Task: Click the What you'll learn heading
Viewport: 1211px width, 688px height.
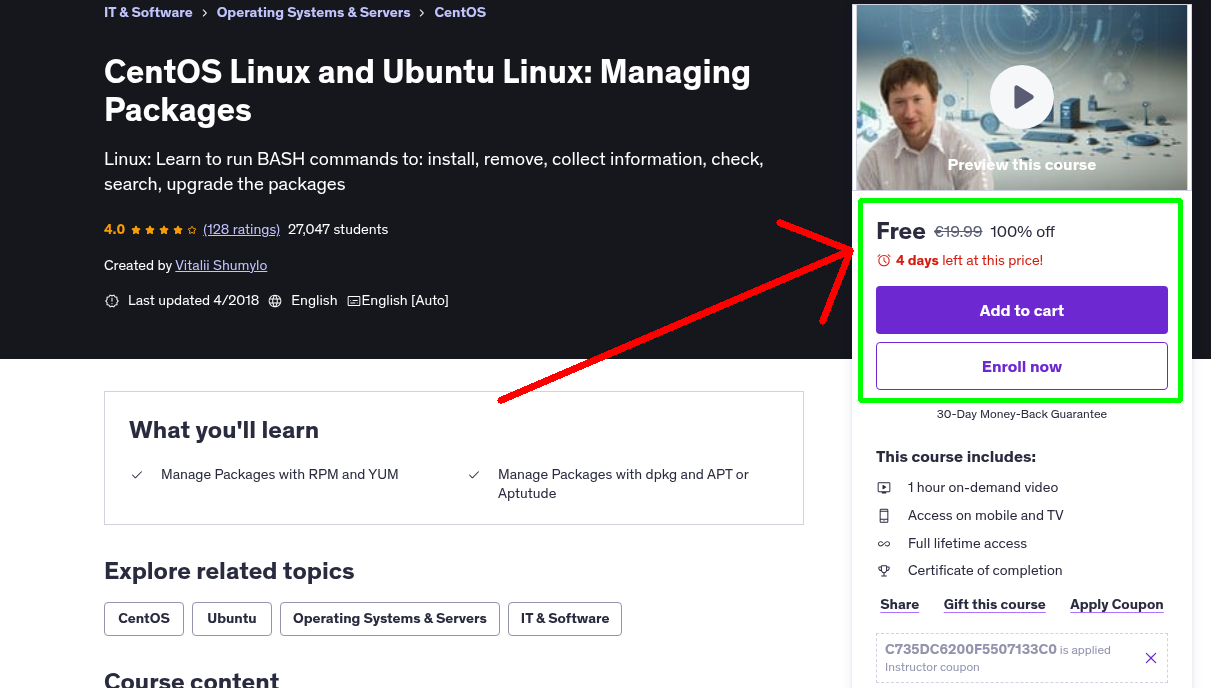Action: (224, 430)
